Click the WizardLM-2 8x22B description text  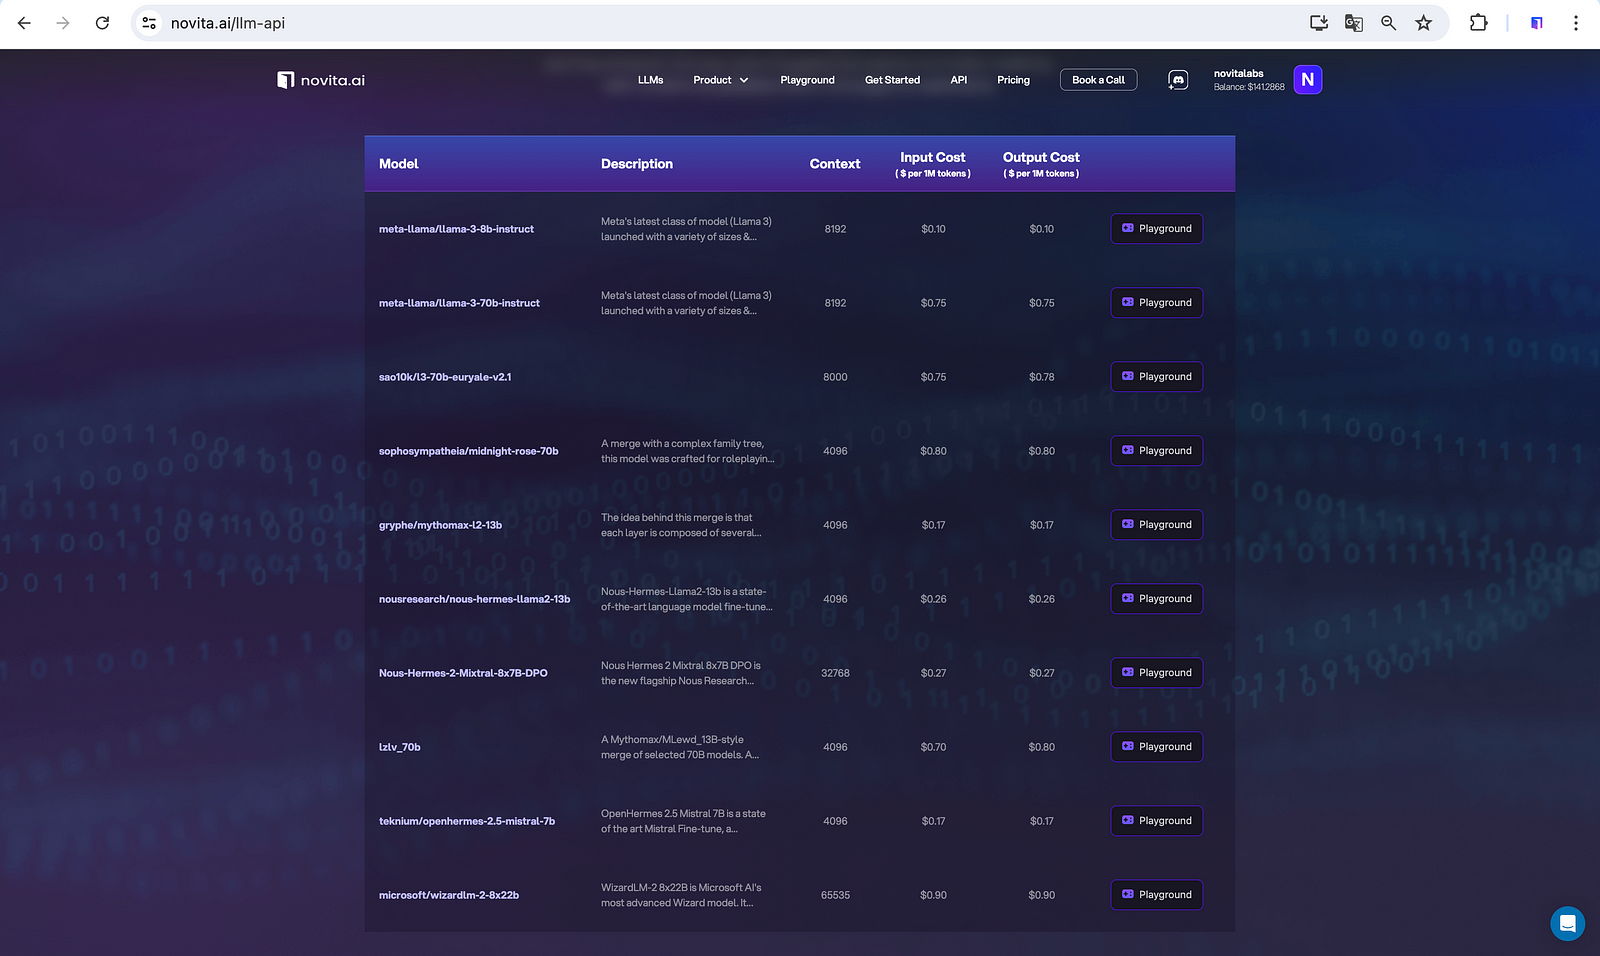click(x=681, y=895)
